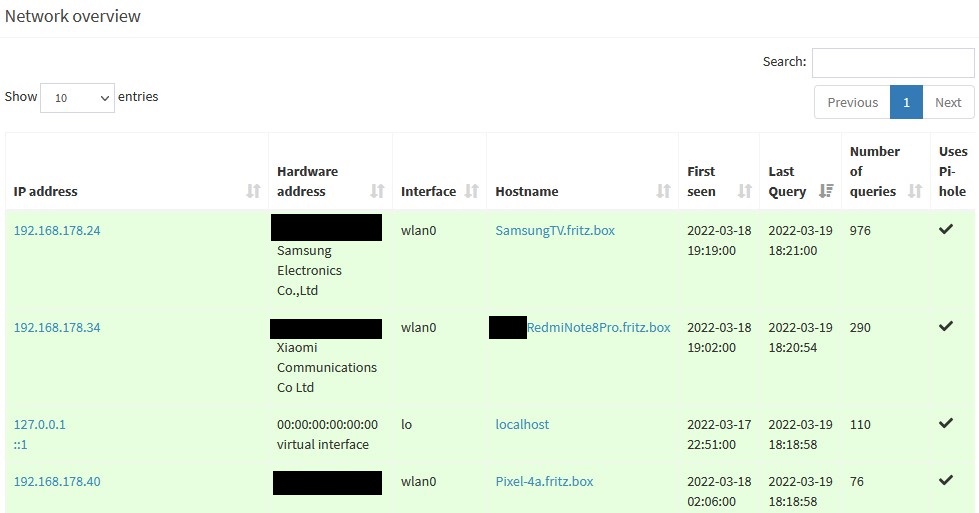Open the Pixel-4a.fritz.box hostname link
The height and width of the screenshot is (513, 979).
point(544,481)
